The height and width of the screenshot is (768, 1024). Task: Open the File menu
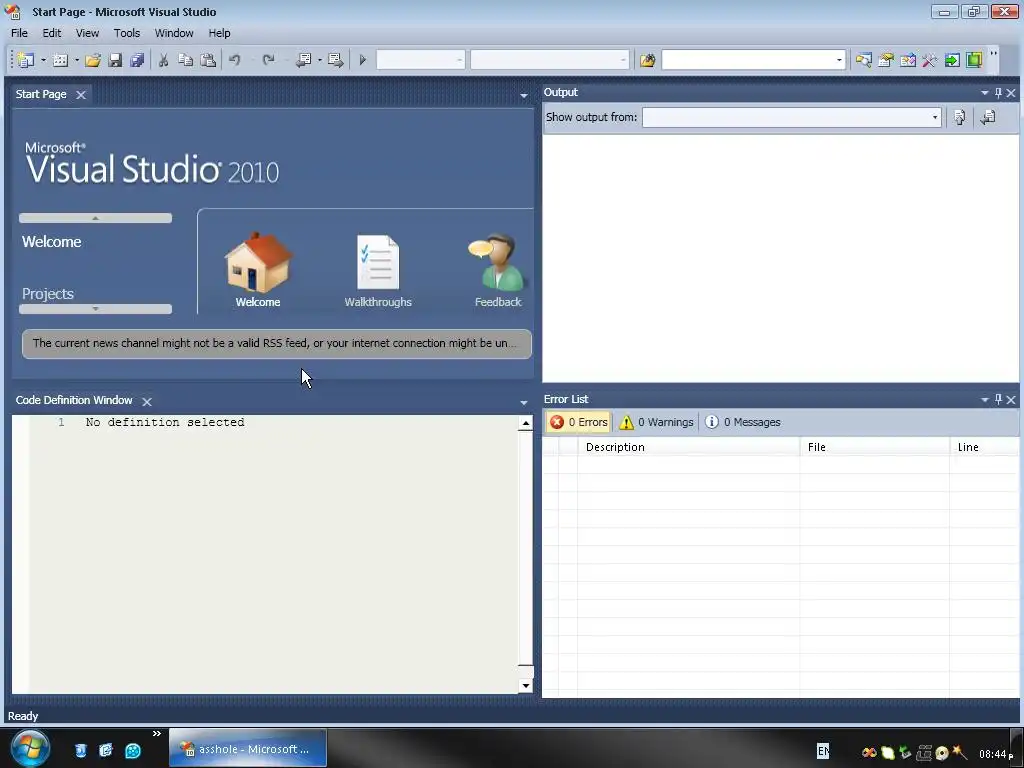(x=20, y=33)
